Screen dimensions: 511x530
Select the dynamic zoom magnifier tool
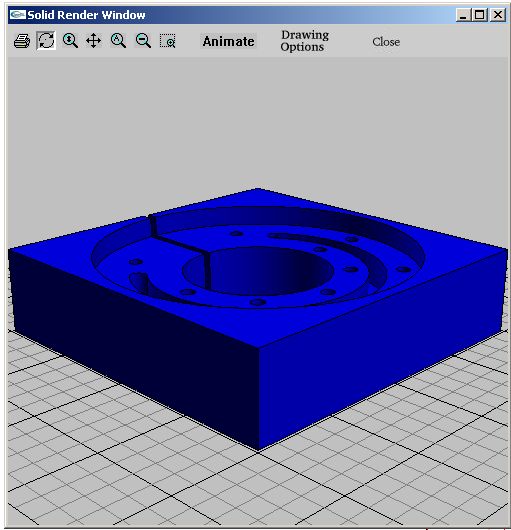[70, 41]
